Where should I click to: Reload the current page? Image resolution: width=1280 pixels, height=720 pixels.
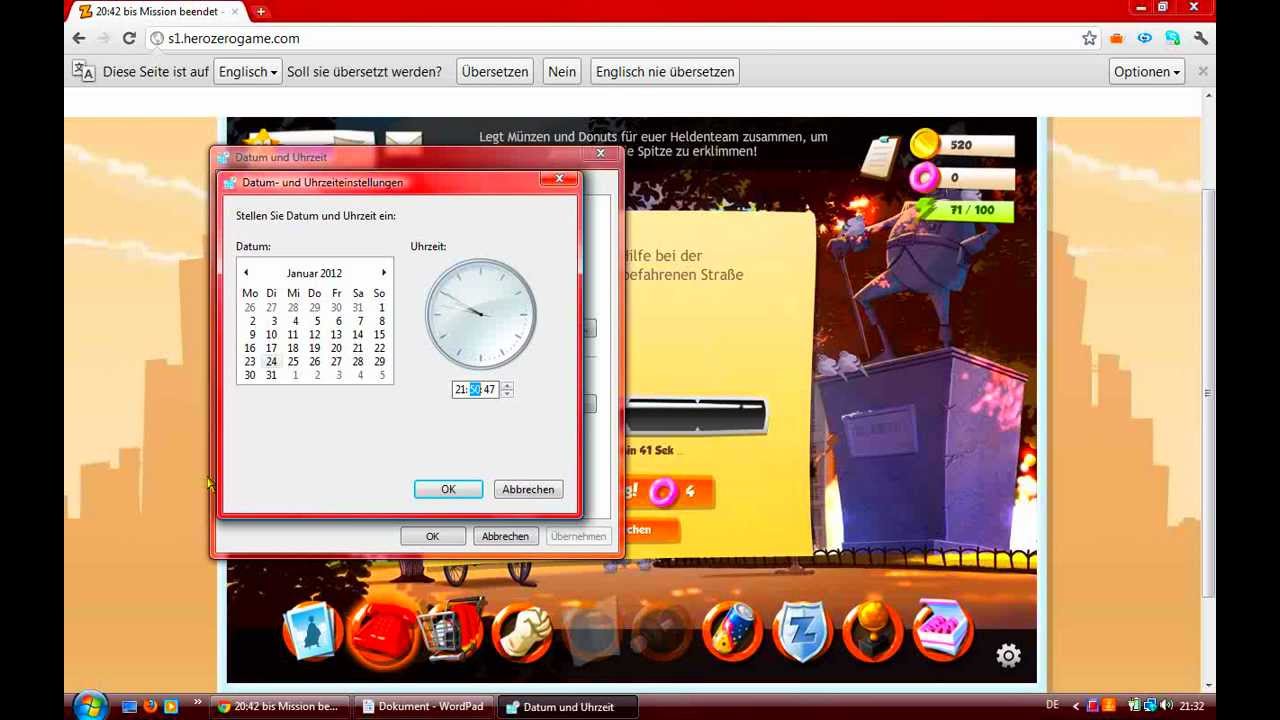click(x=129, y=38)
